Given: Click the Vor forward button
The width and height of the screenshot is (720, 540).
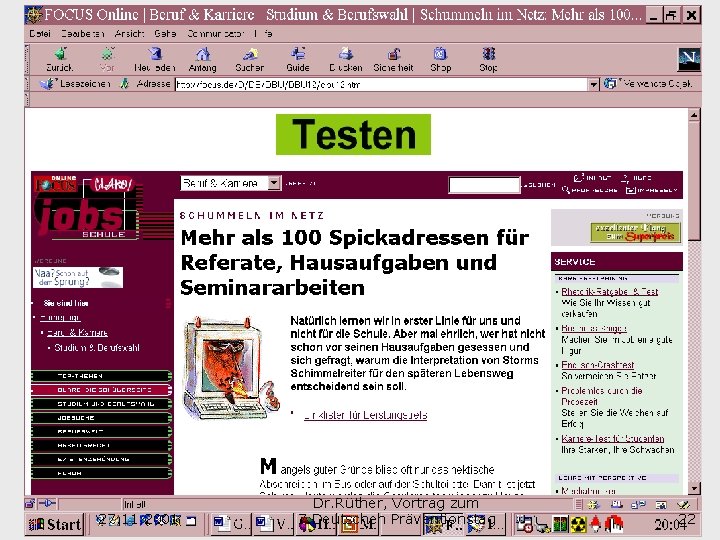Looking at the screenshot, I should point(107,60).
